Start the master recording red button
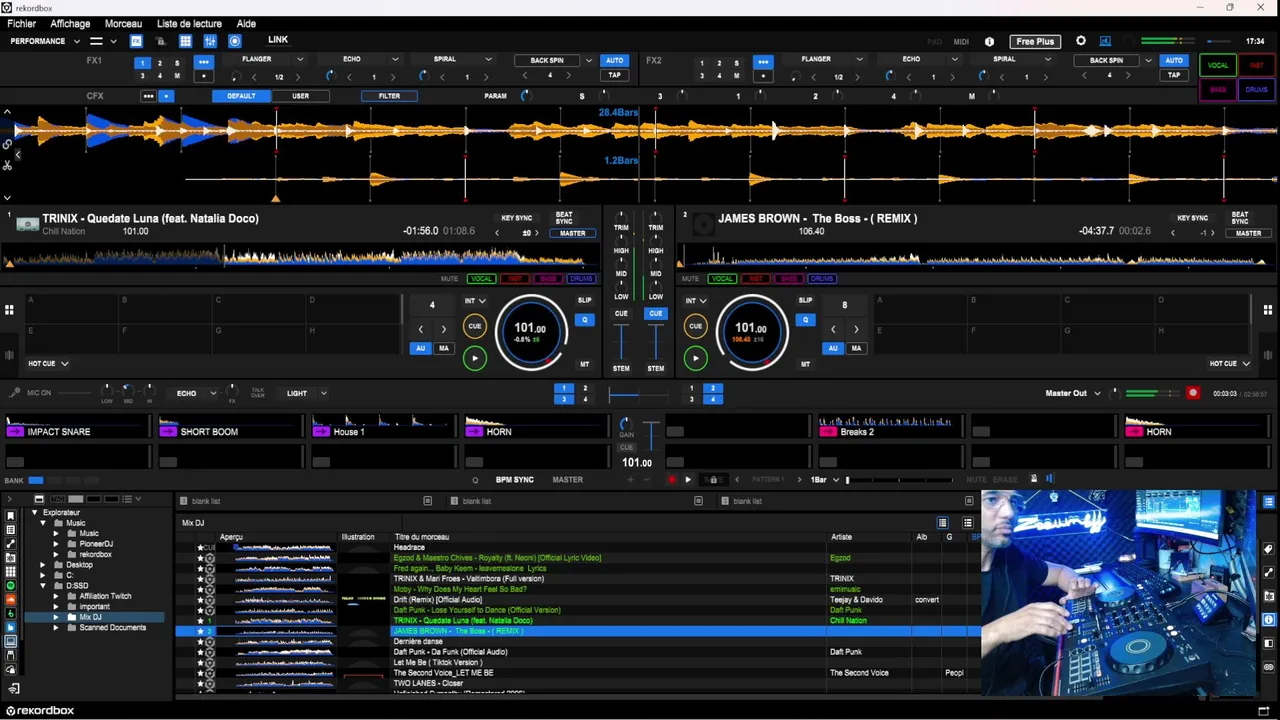The height and width of the screenshot is (720, 1280). pos(1193,393)
